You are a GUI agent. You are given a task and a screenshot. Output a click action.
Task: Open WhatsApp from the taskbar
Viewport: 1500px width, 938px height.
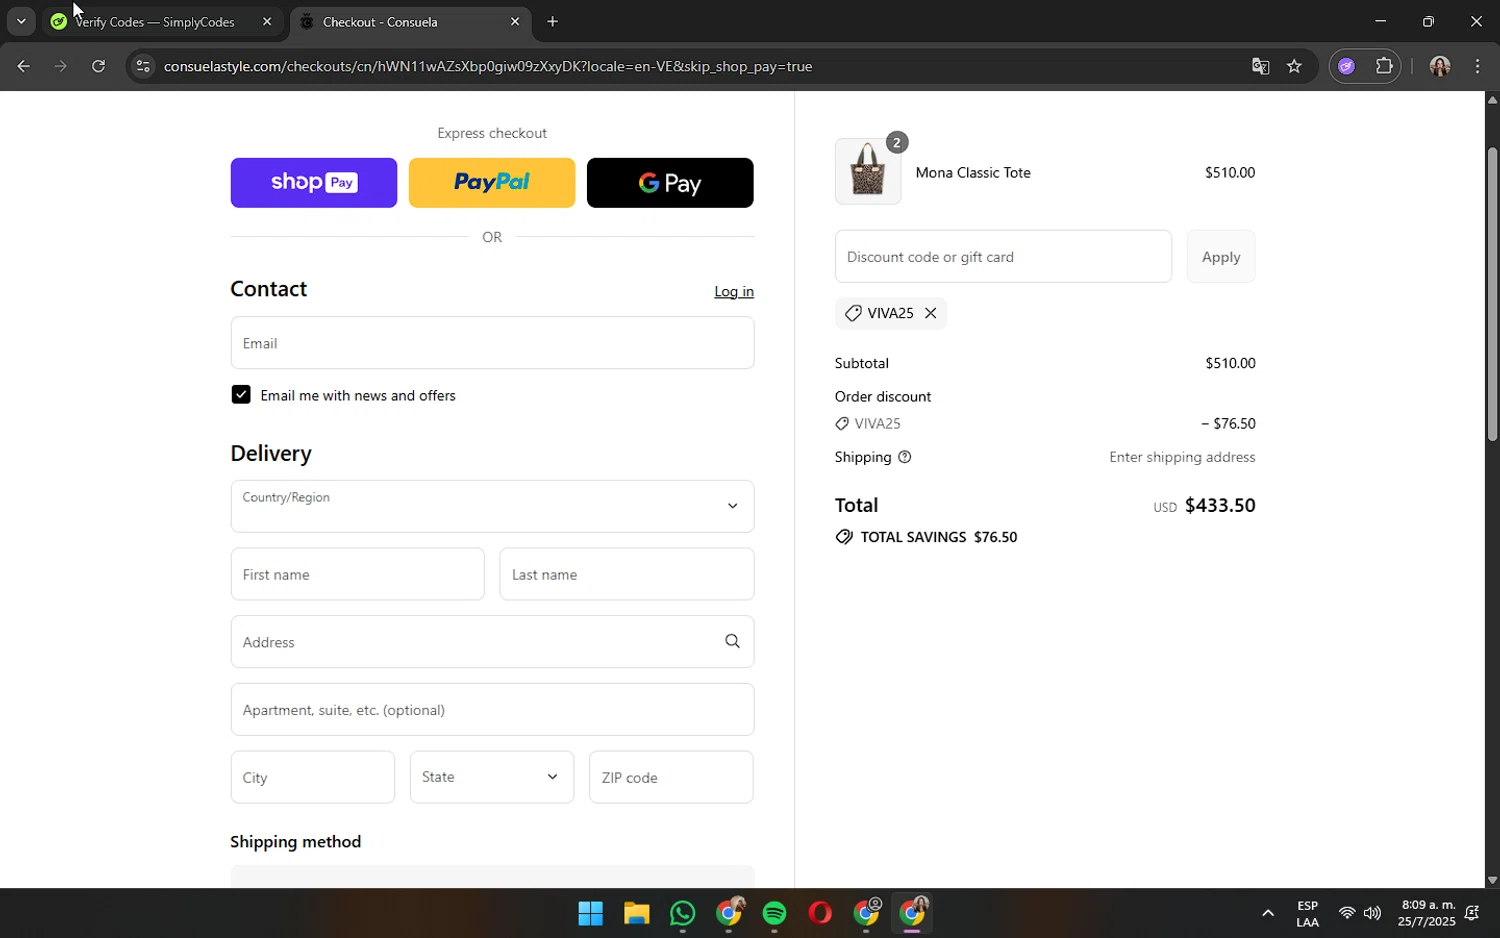(682, 913)
